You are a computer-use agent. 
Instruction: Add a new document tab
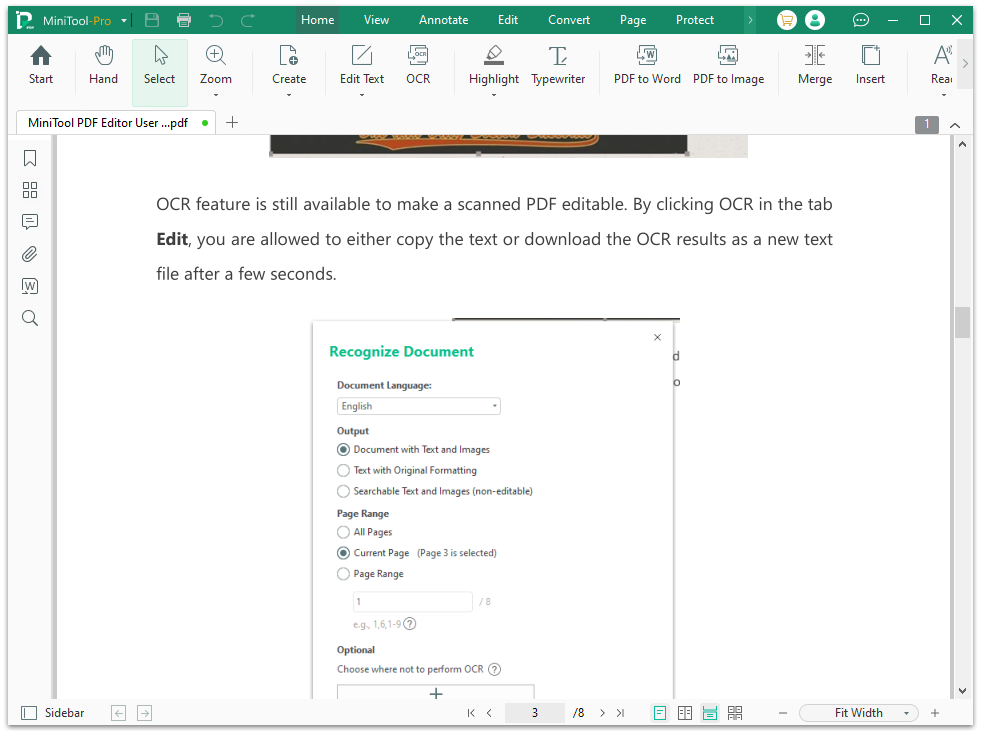tap(232, 123)
